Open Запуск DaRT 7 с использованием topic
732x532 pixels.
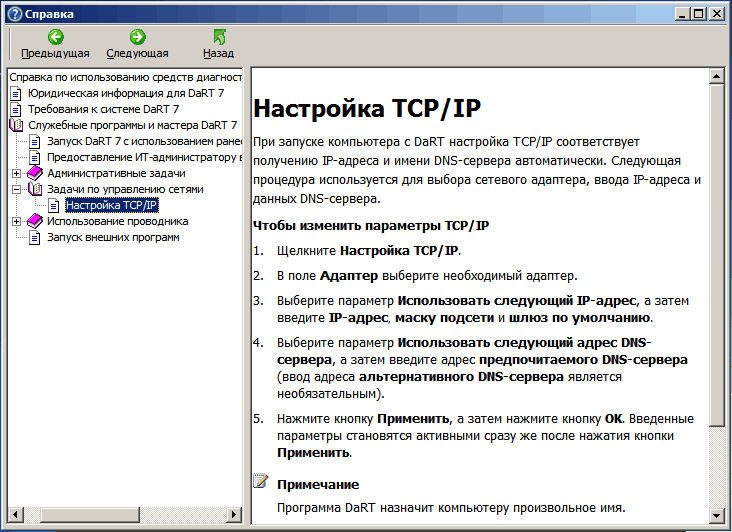144,141
